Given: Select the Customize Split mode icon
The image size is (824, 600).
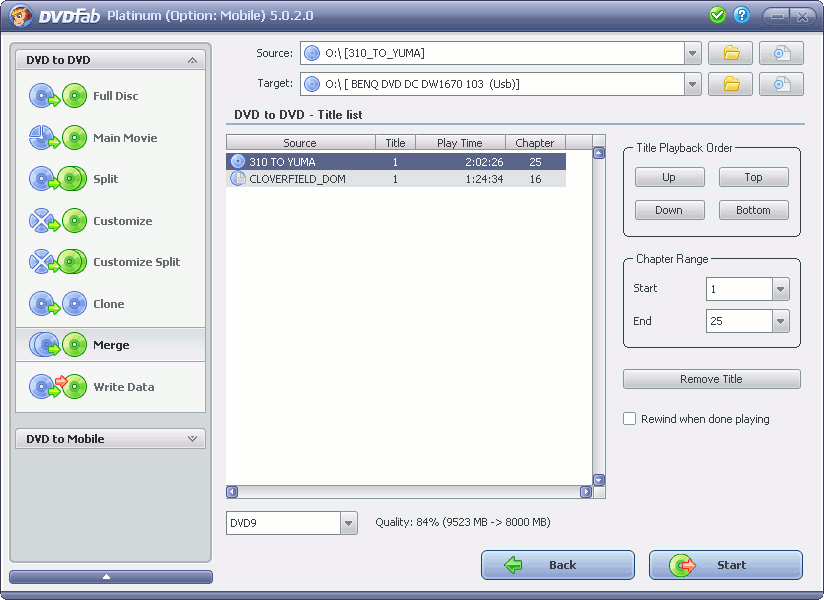Looking at the screenshot, I should 58,262.
